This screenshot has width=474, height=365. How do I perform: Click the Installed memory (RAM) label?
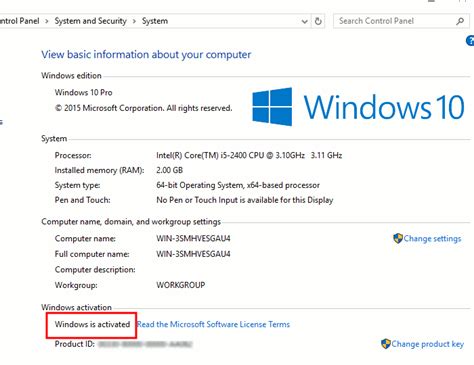99,170
